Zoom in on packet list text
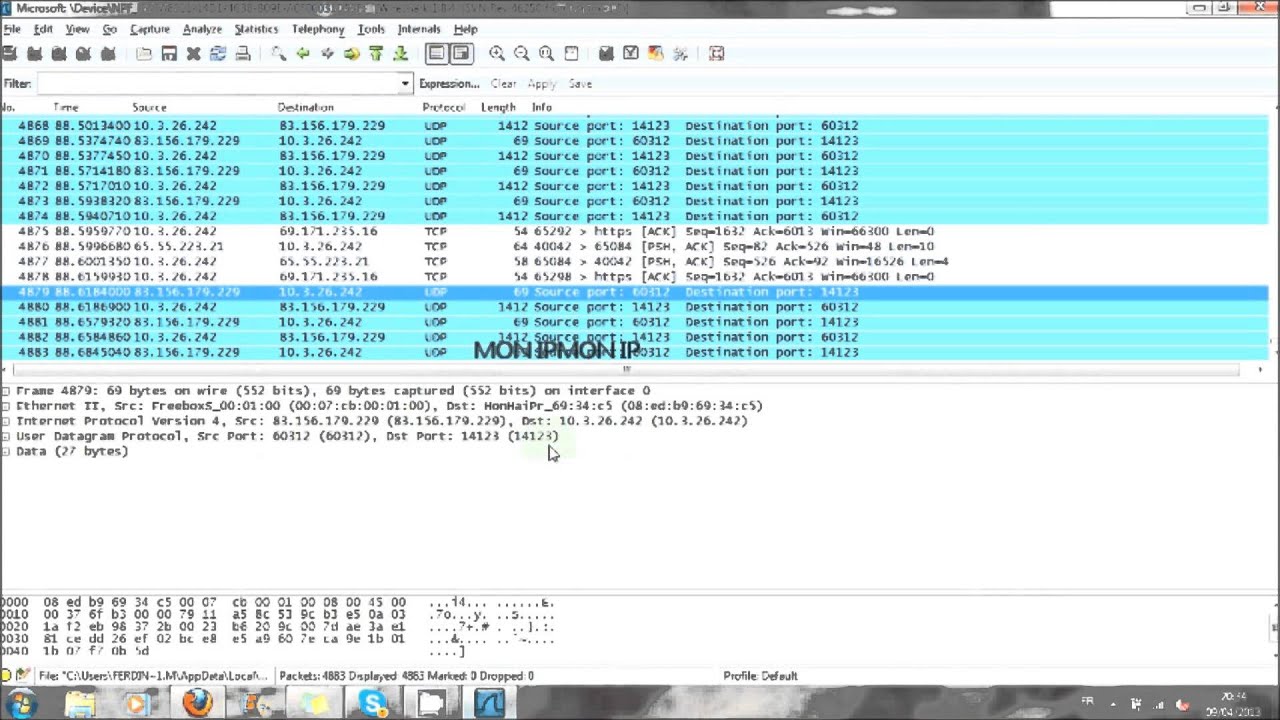The height and width of the screenshot is (720, 1280). 497,54
